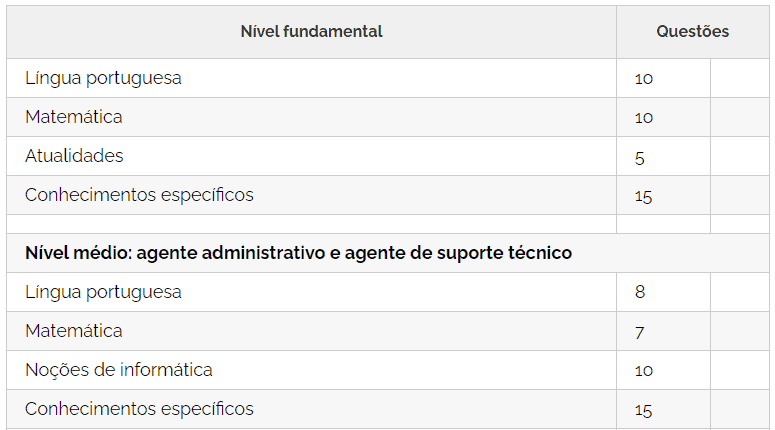Screen dimensions: 775x430
Task: Click the last Conhecimentos específicos row label
Action: [x=139, y=409]
